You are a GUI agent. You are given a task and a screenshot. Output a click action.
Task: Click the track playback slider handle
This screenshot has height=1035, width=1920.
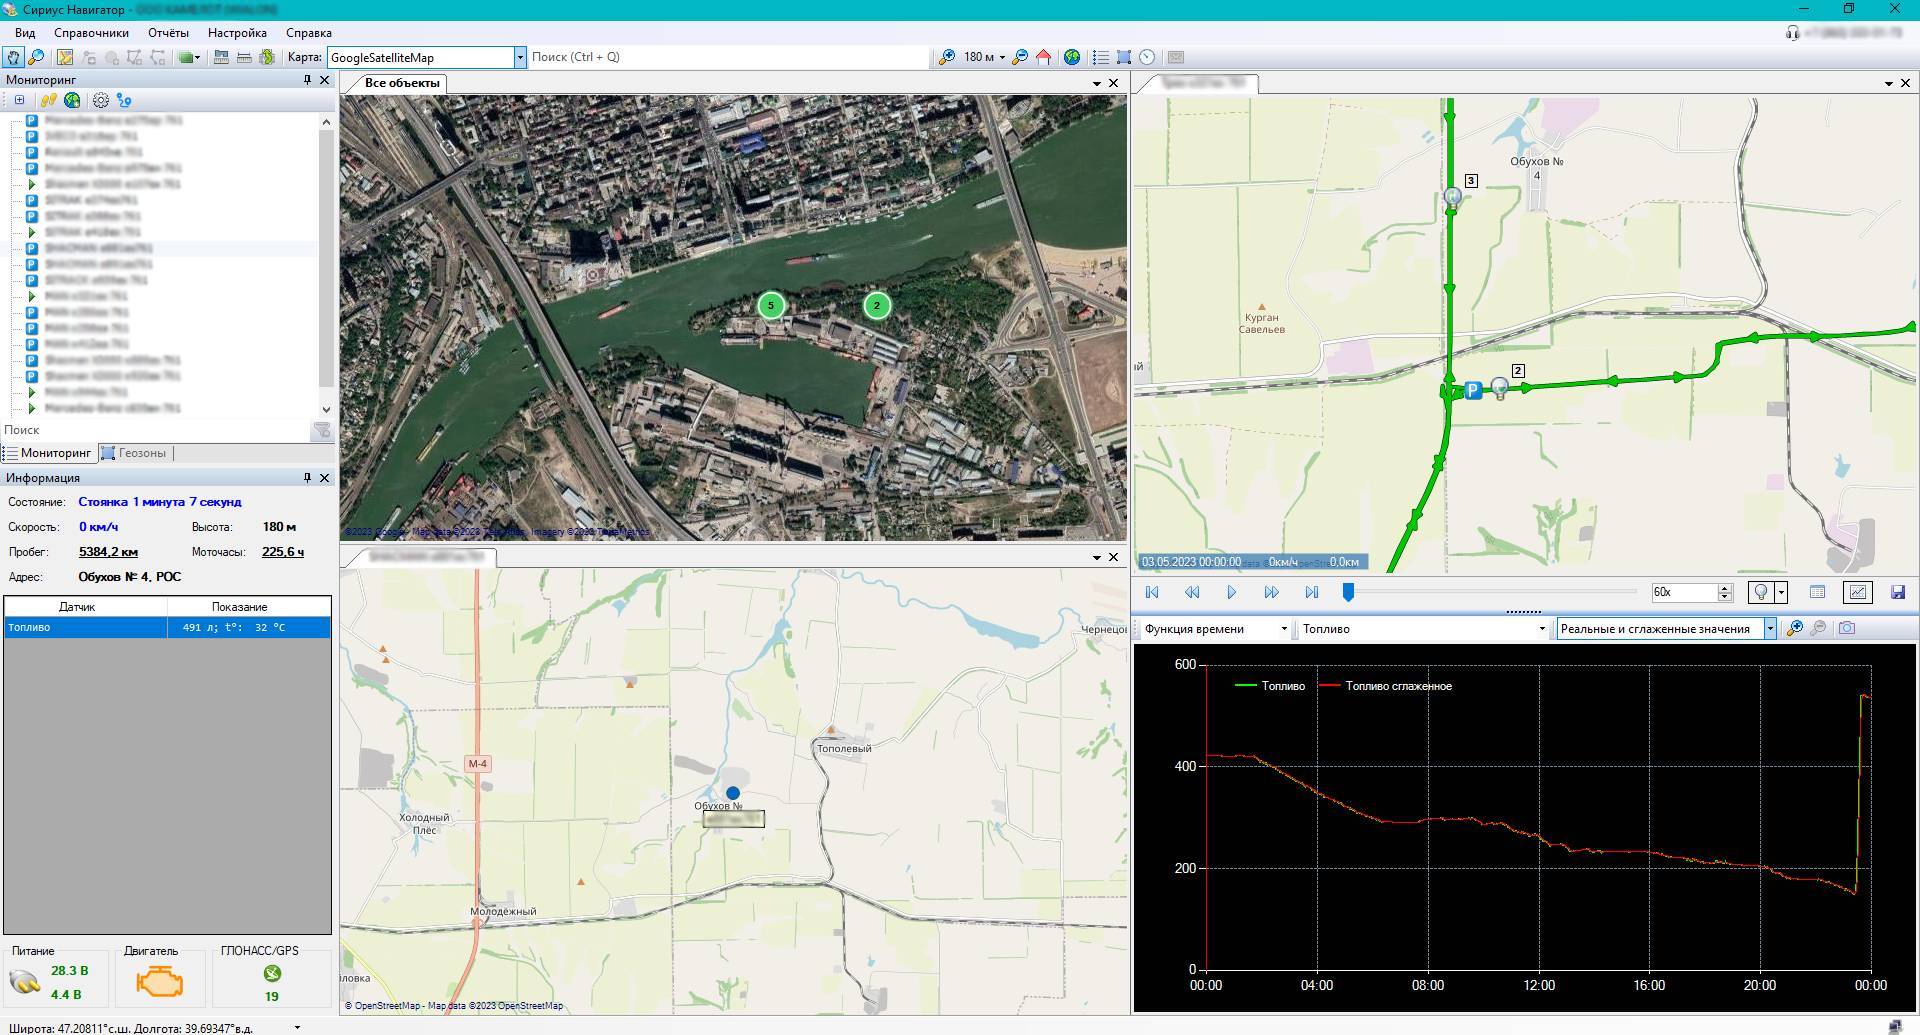(x=1348, y=592)
